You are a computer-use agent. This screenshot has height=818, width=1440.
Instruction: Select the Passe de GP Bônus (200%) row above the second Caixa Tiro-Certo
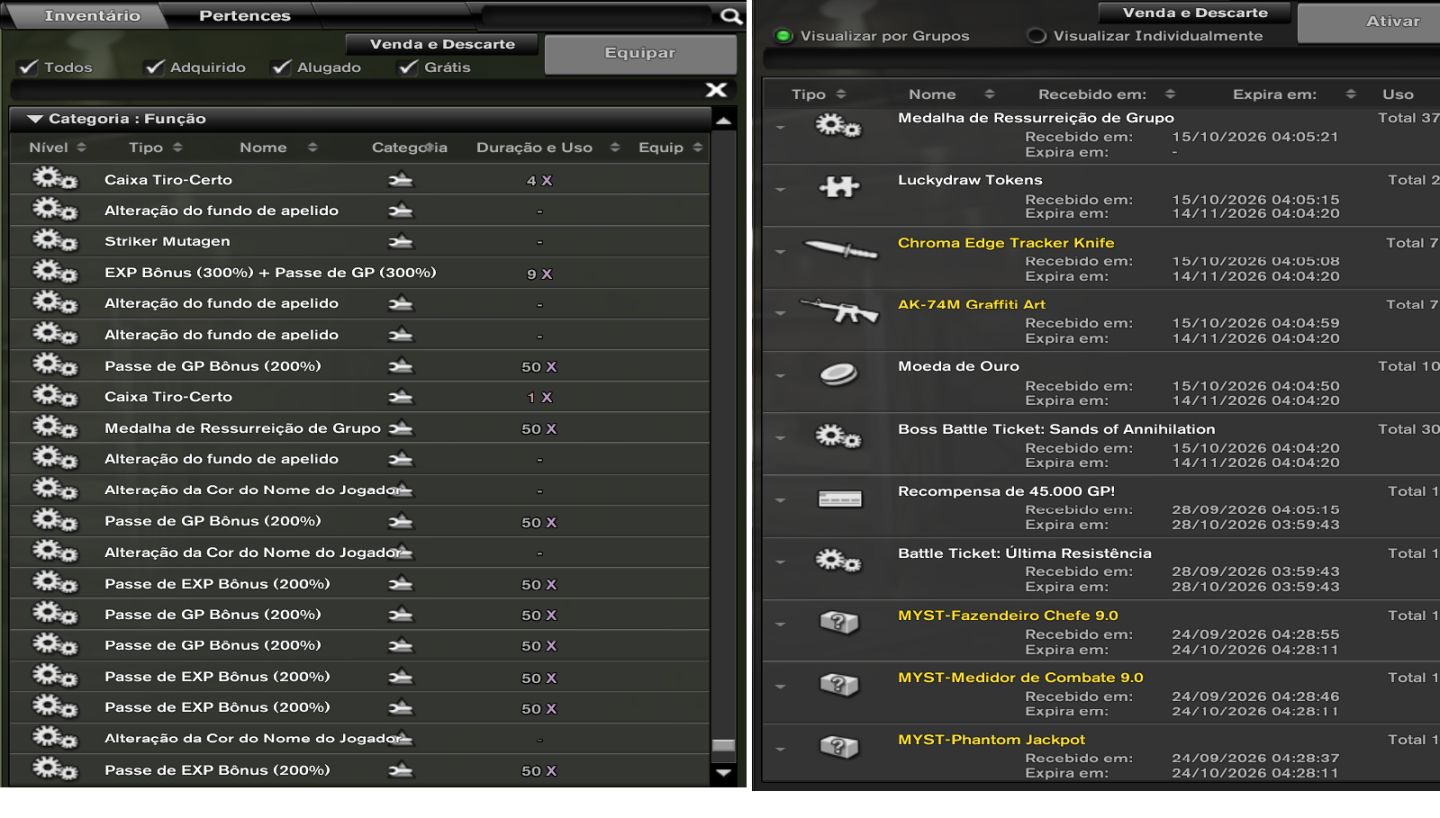tap(360, 366)
